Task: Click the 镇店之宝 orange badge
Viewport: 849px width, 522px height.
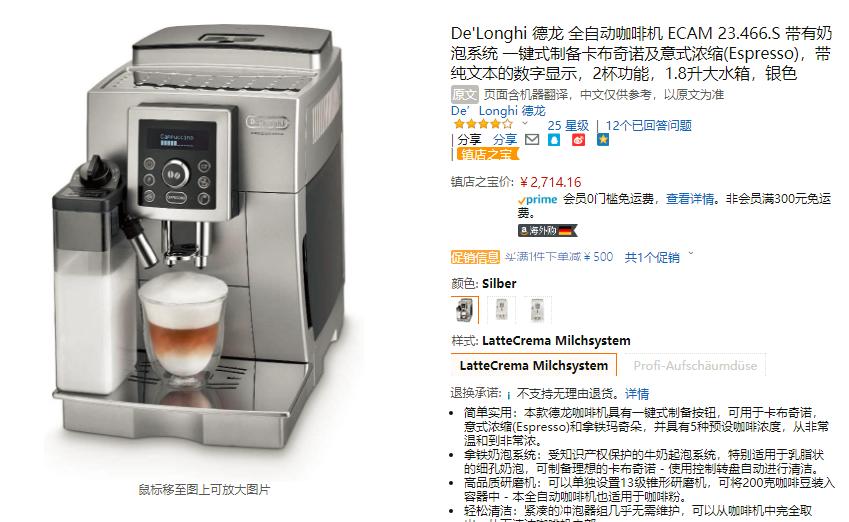Action: point(487,154)
